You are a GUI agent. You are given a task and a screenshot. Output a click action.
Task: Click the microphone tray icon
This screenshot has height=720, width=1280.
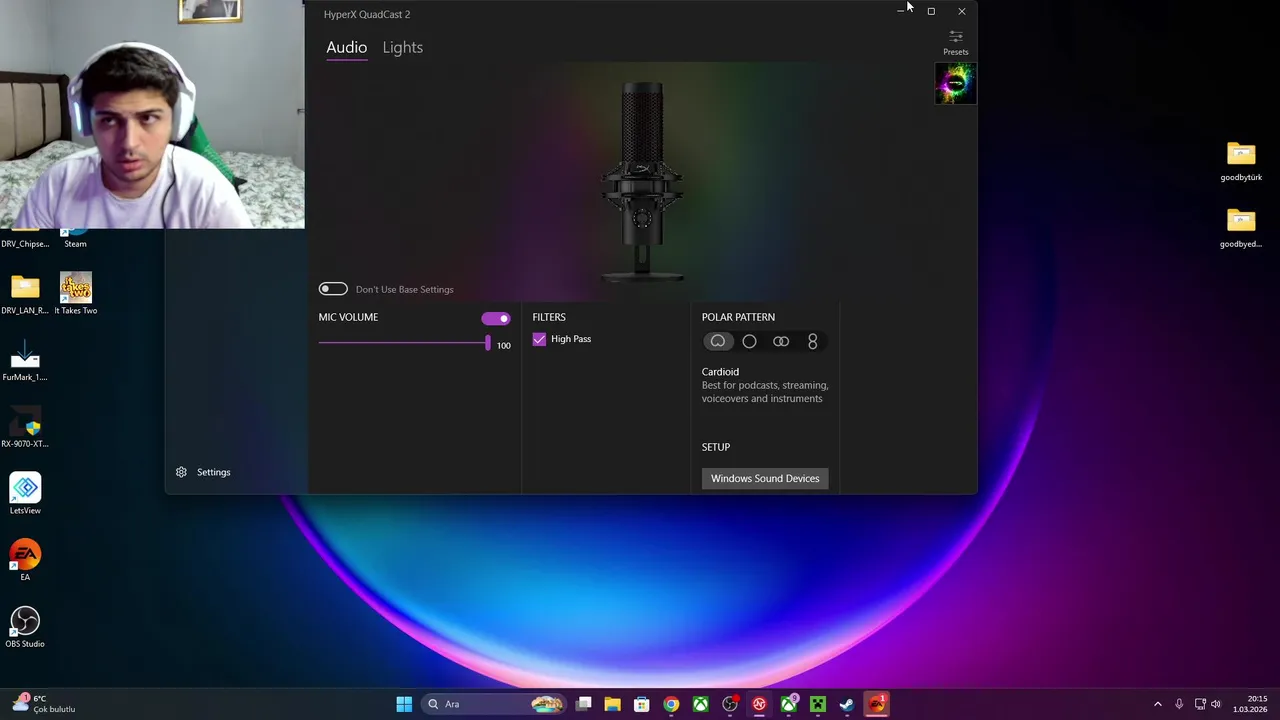click(1179, 704)
